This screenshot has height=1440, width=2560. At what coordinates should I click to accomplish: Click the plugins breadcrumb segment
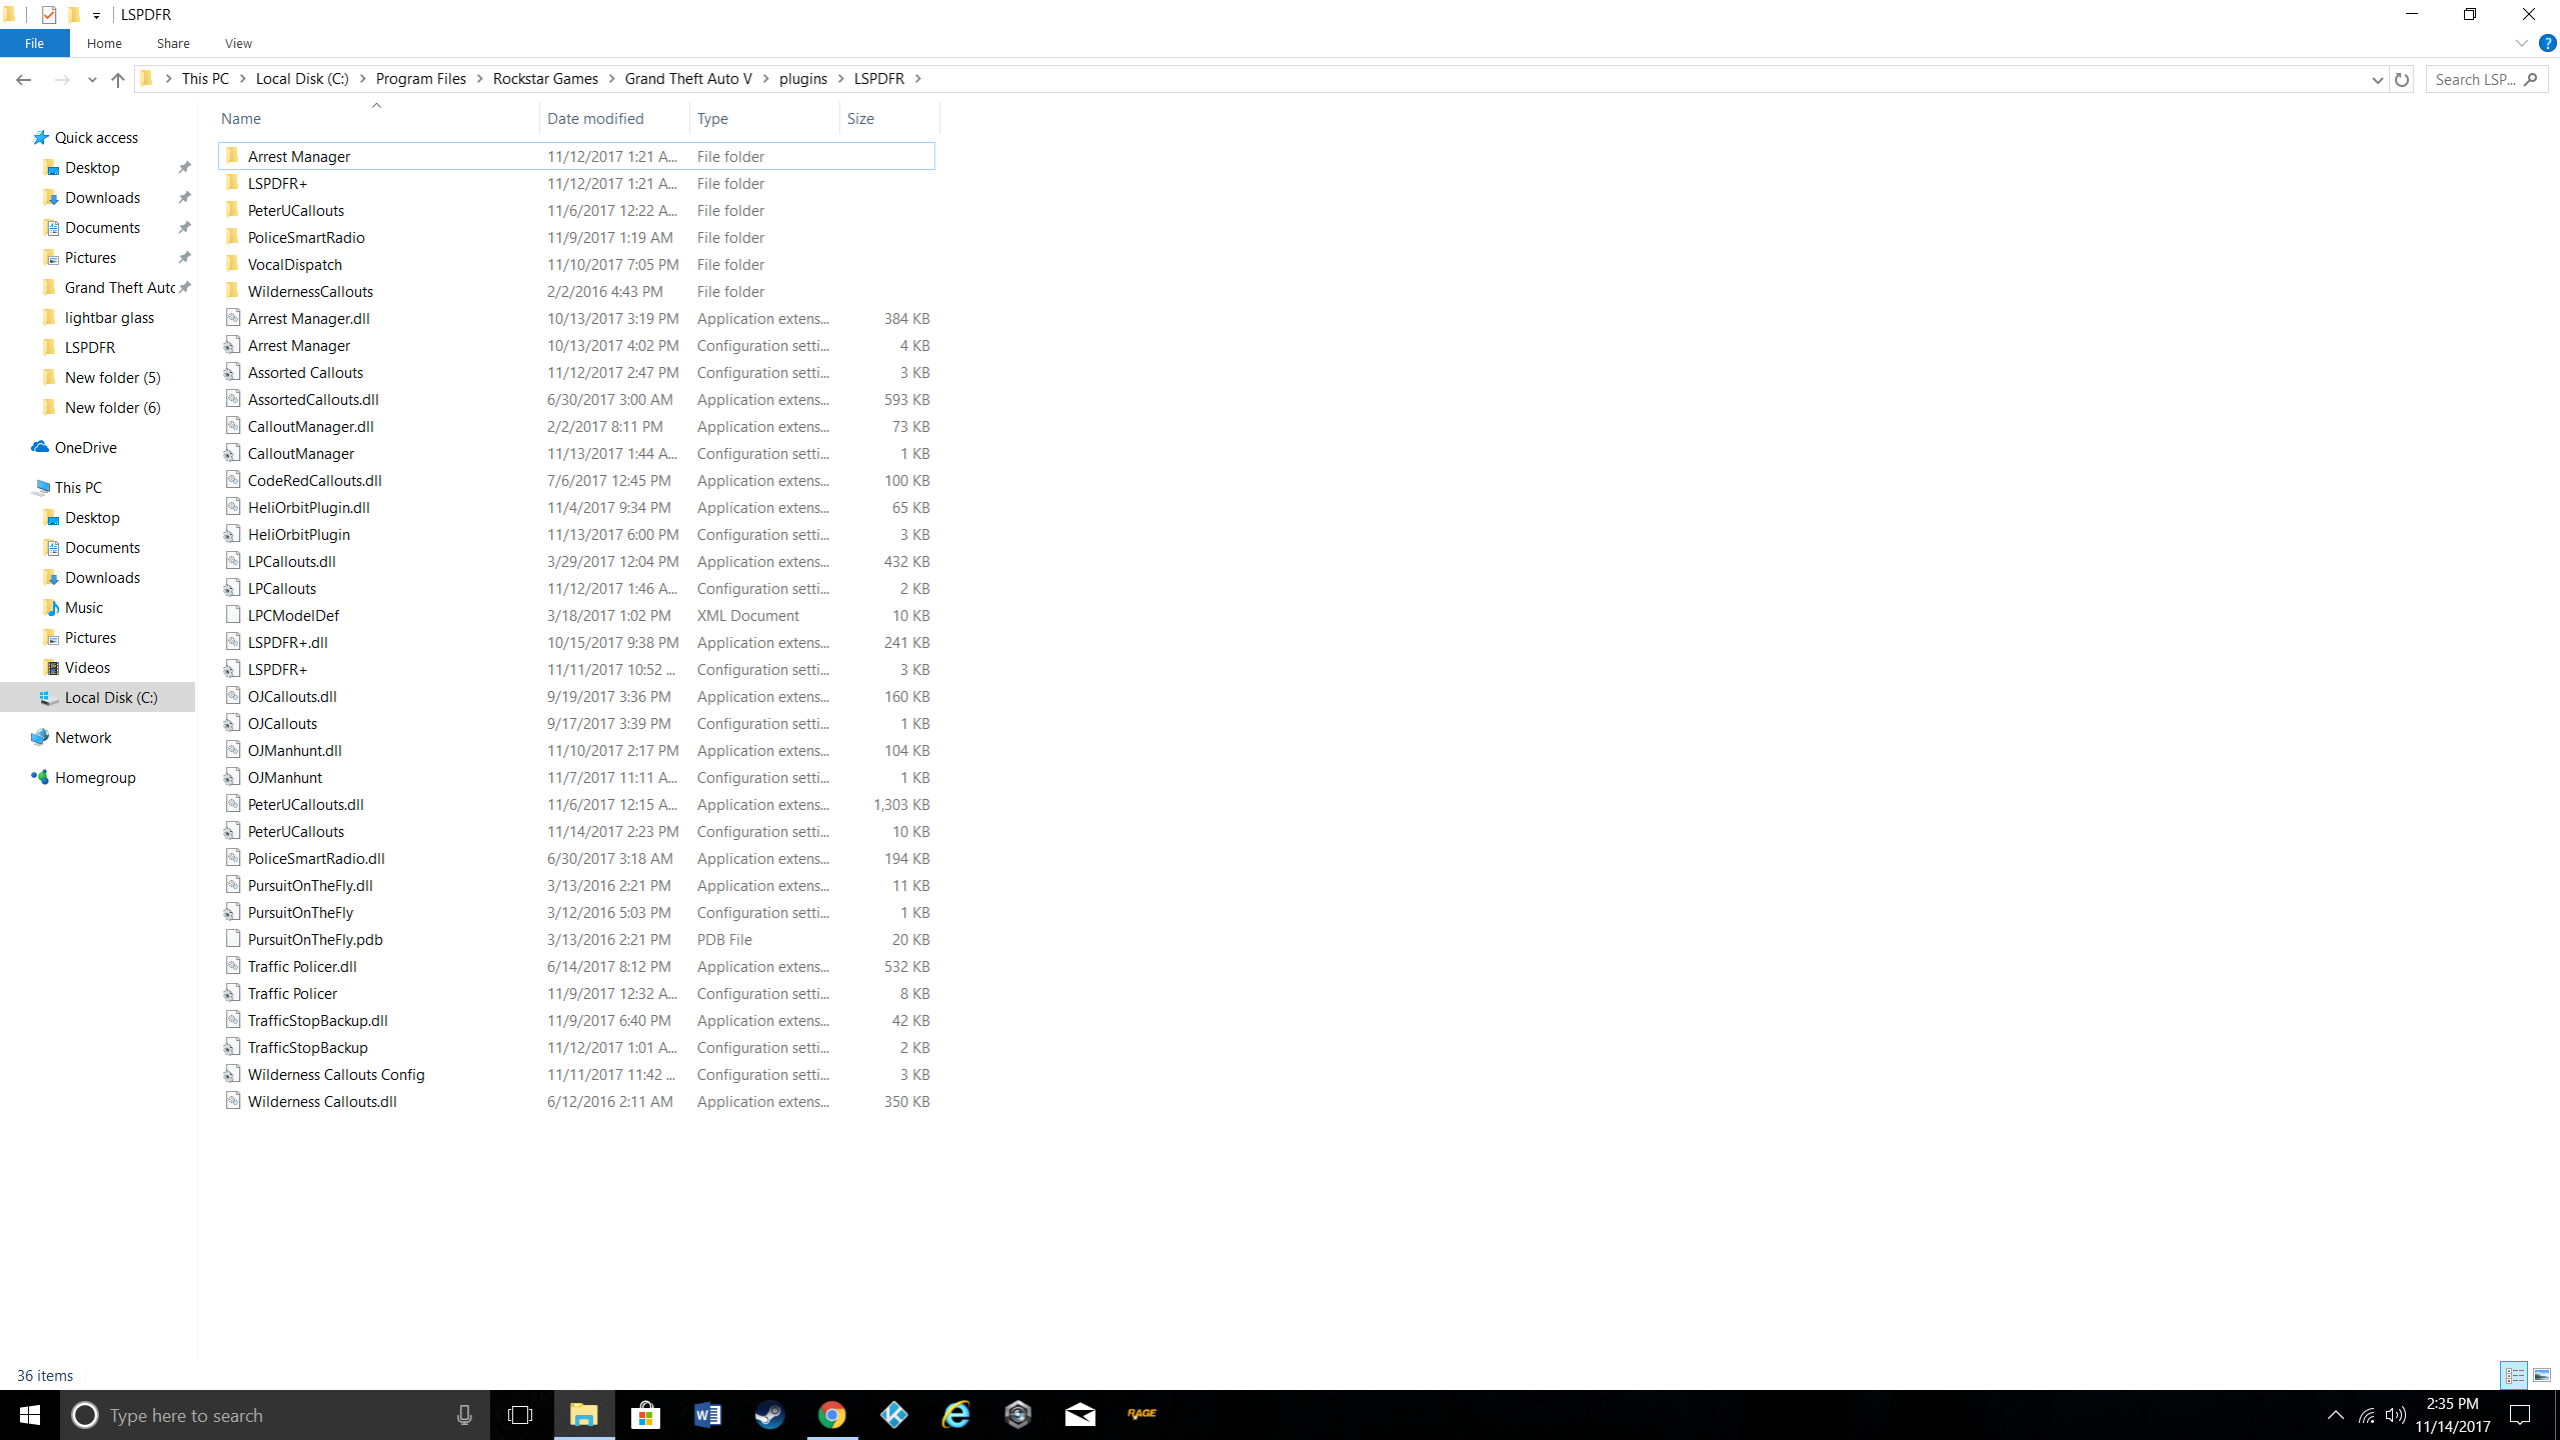tap(802, 79)
